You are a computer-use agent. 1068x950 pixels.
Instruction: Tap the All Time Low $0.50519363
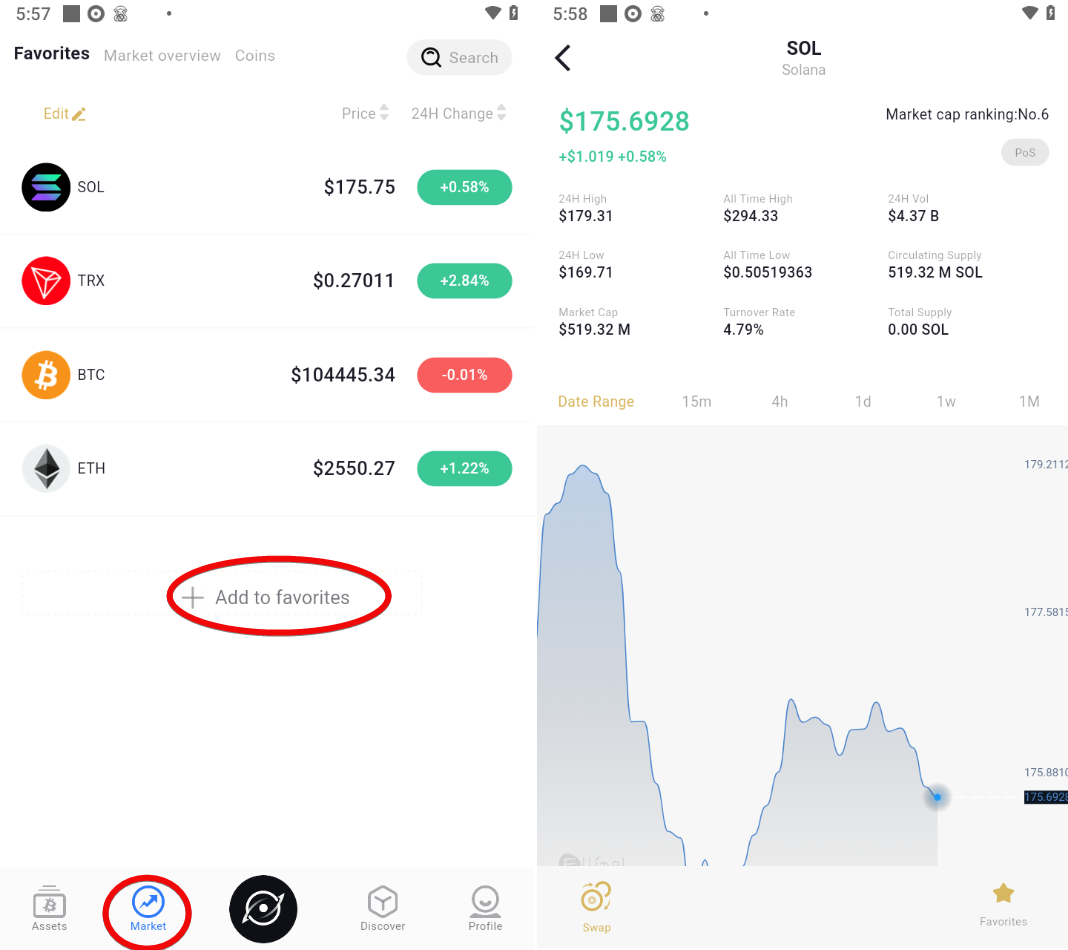pos(768,272)
